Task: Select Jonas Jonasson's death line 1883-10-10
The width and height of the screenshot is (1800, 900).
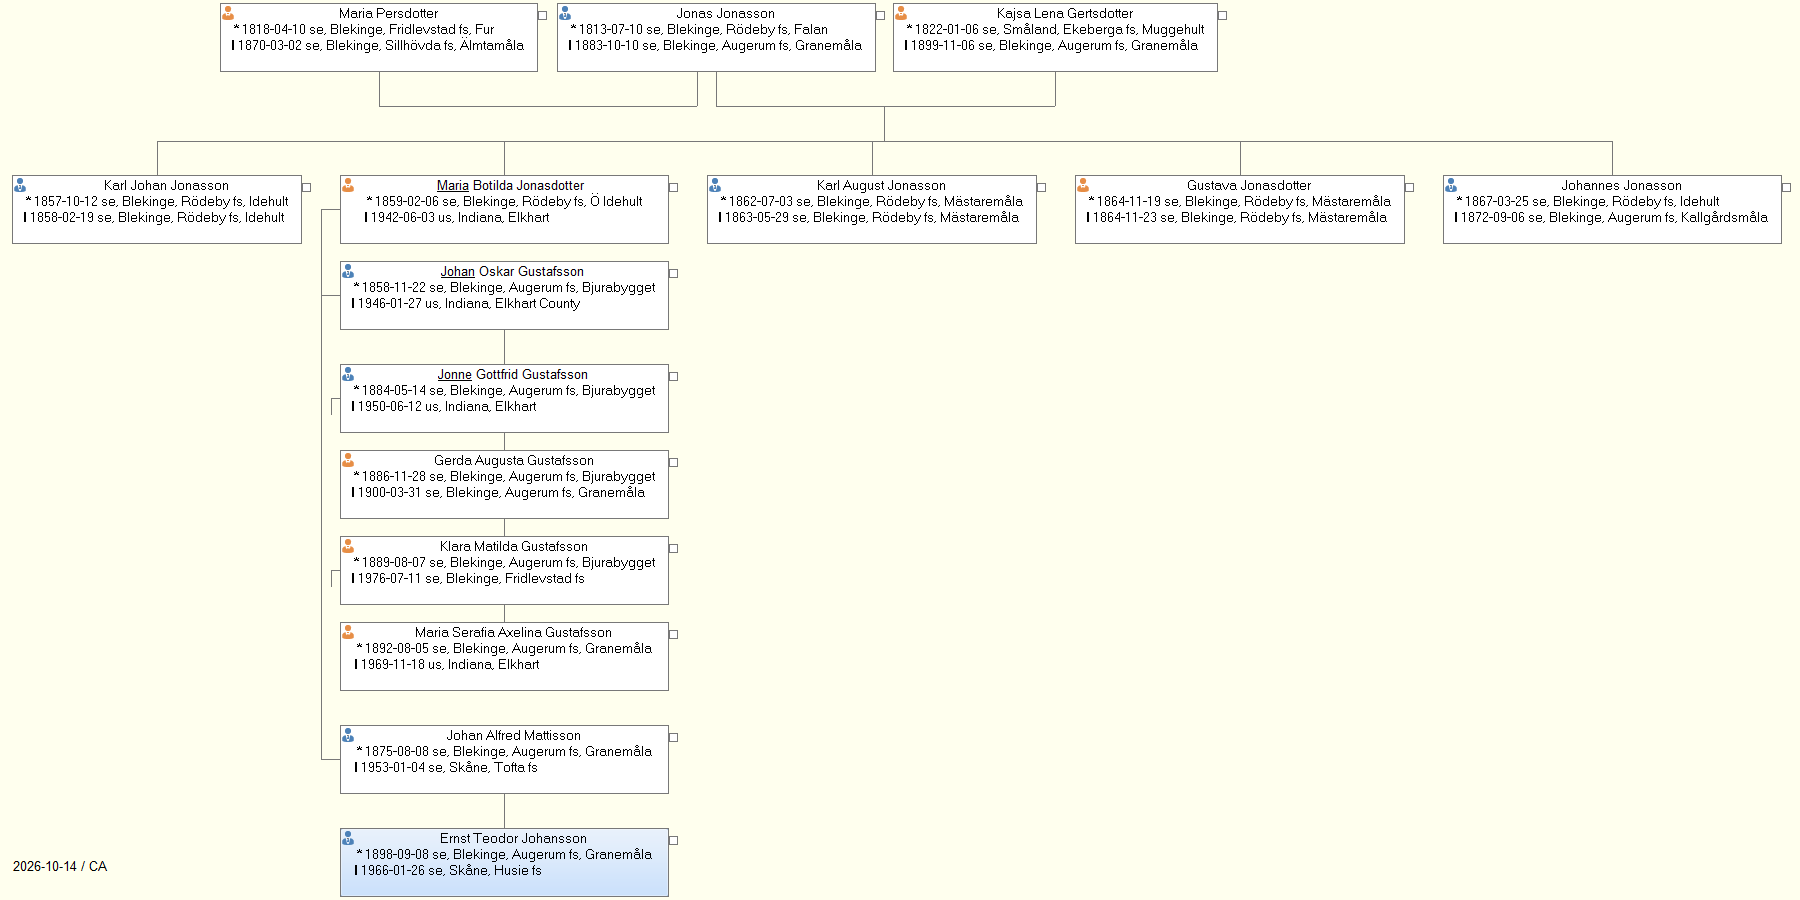Action: 715,45
